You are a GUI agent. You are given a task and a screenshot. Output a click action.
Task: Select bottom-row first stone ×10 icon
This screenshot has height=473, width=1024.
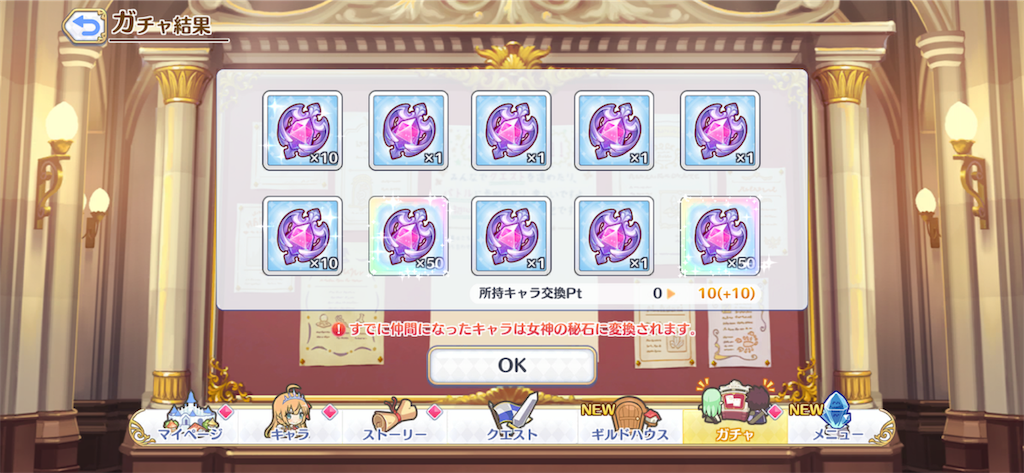302,235
